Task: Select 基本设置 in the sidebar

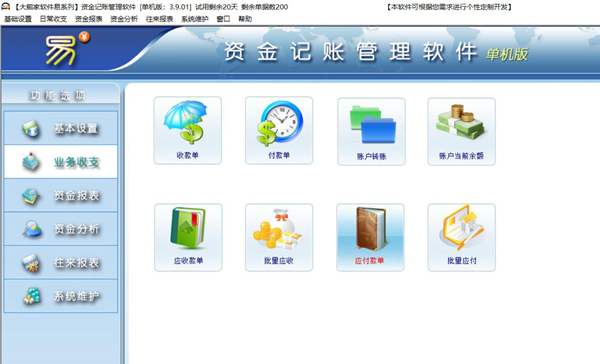Action: tap(61, 128)
